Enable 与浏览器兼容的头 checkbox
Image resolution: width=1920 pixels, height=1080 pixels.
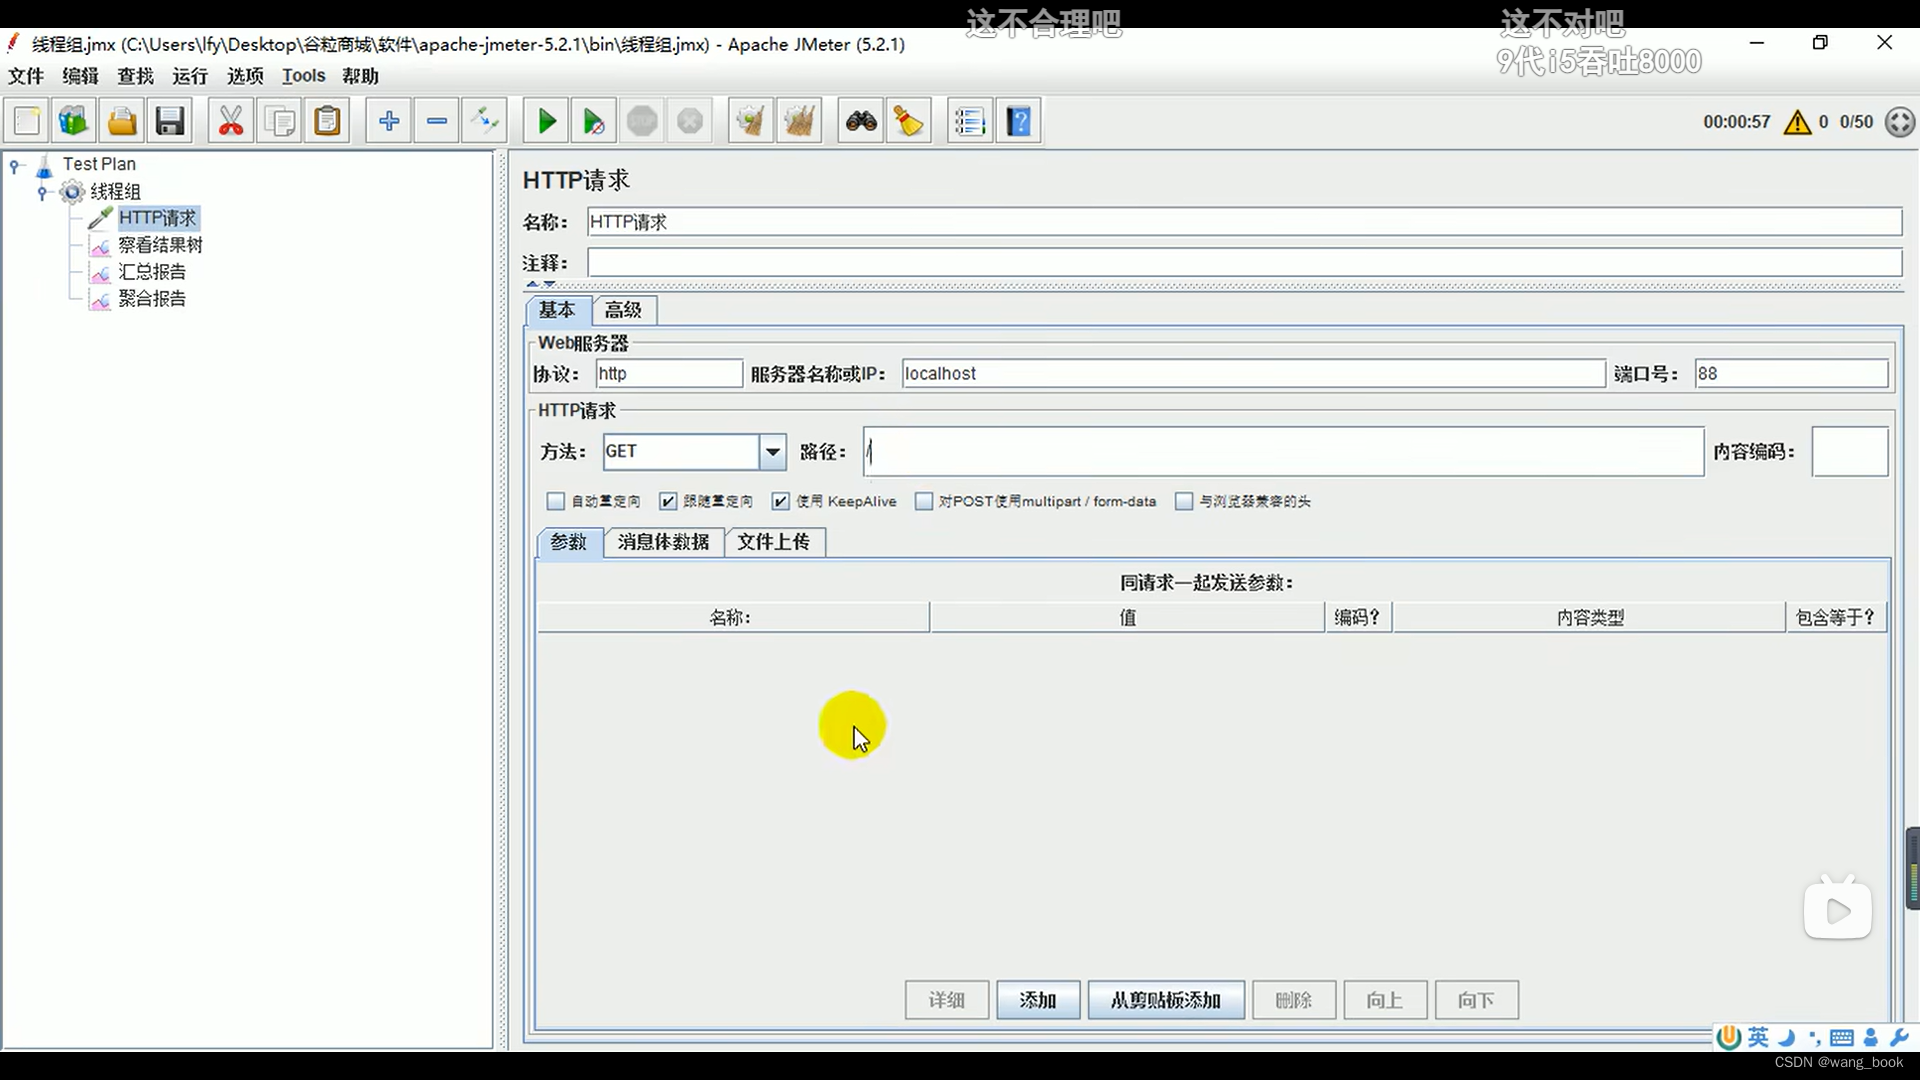(x=1184, y=501)
